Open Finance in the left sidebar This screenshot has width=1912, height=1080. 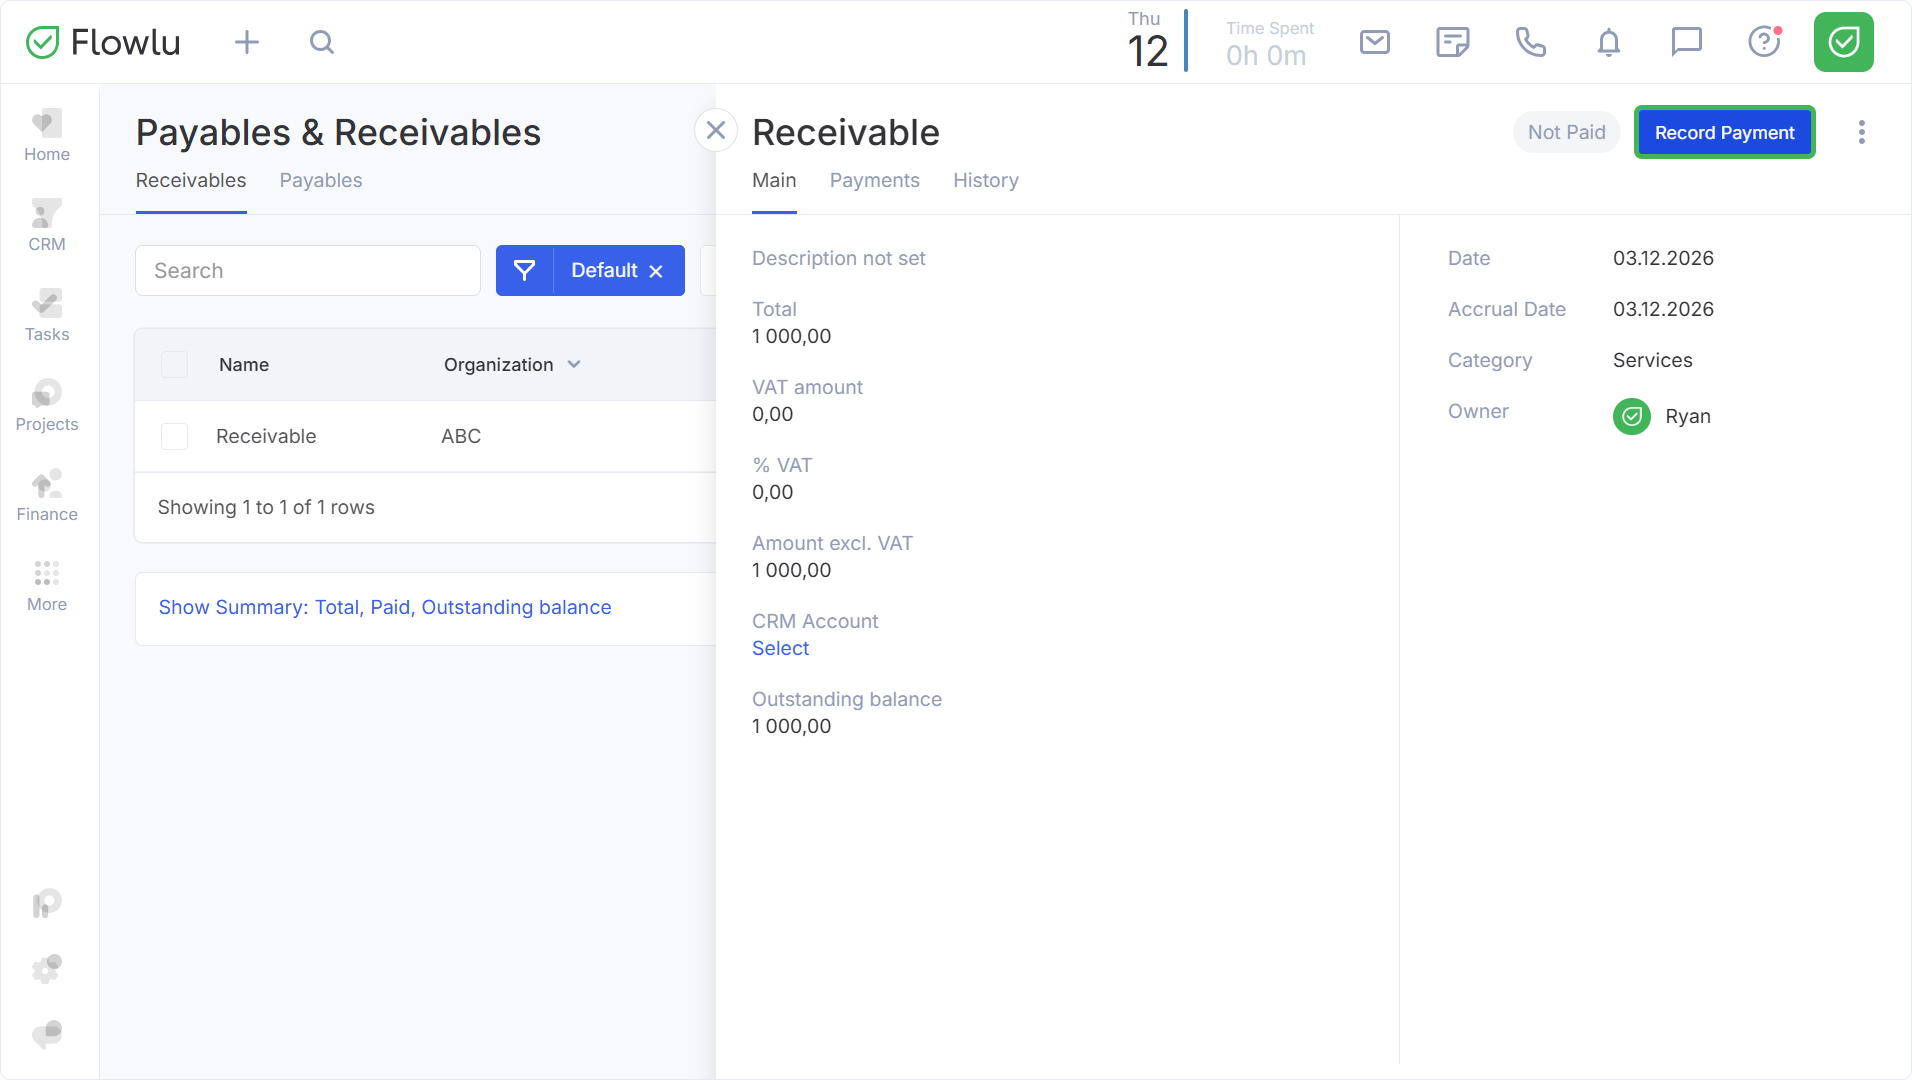coord(47,496)
